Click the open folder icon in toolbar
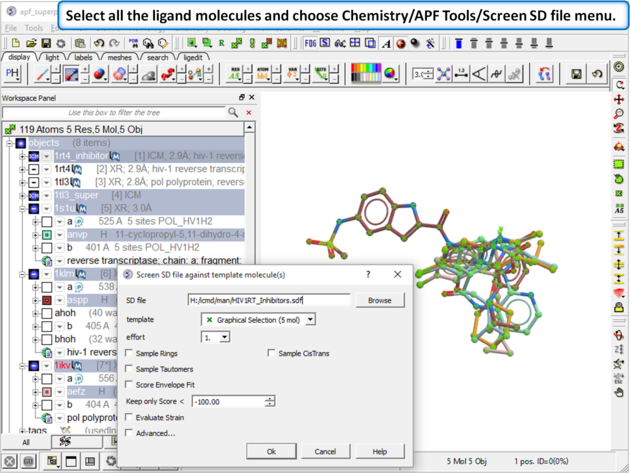Screen dimensions: 630x473 pos(32,44)
